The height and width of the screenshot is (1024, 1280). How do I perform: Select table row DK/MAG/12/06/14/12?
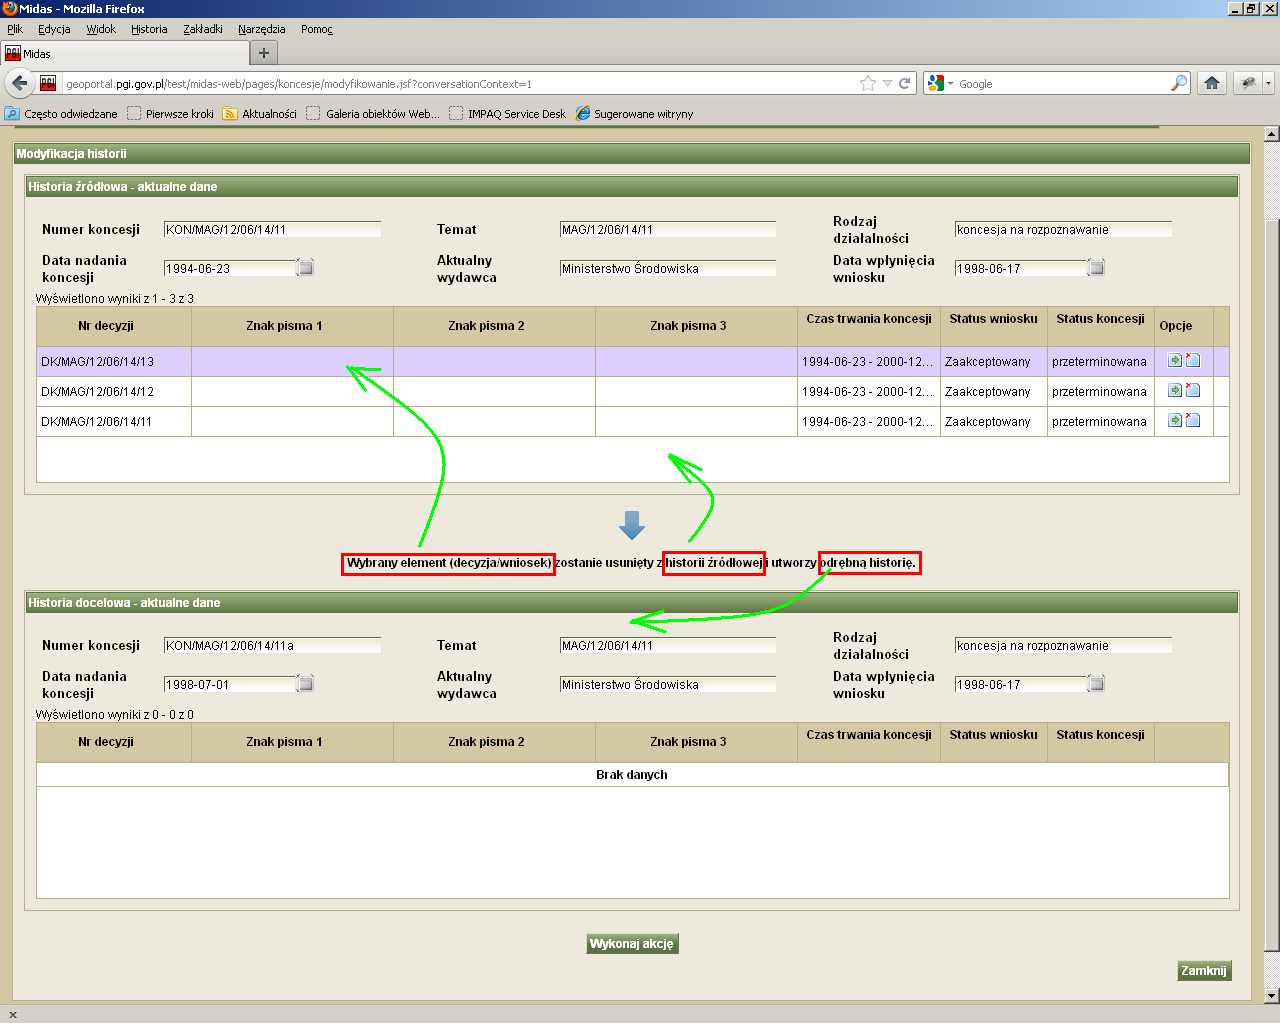click(x=632, y=391)
